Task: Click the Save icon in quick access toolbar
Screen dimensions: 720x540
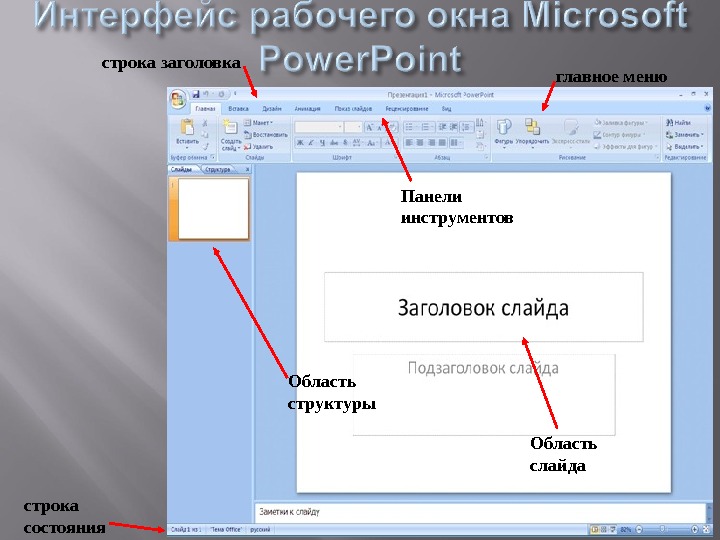Action: [x=196, y=94]
